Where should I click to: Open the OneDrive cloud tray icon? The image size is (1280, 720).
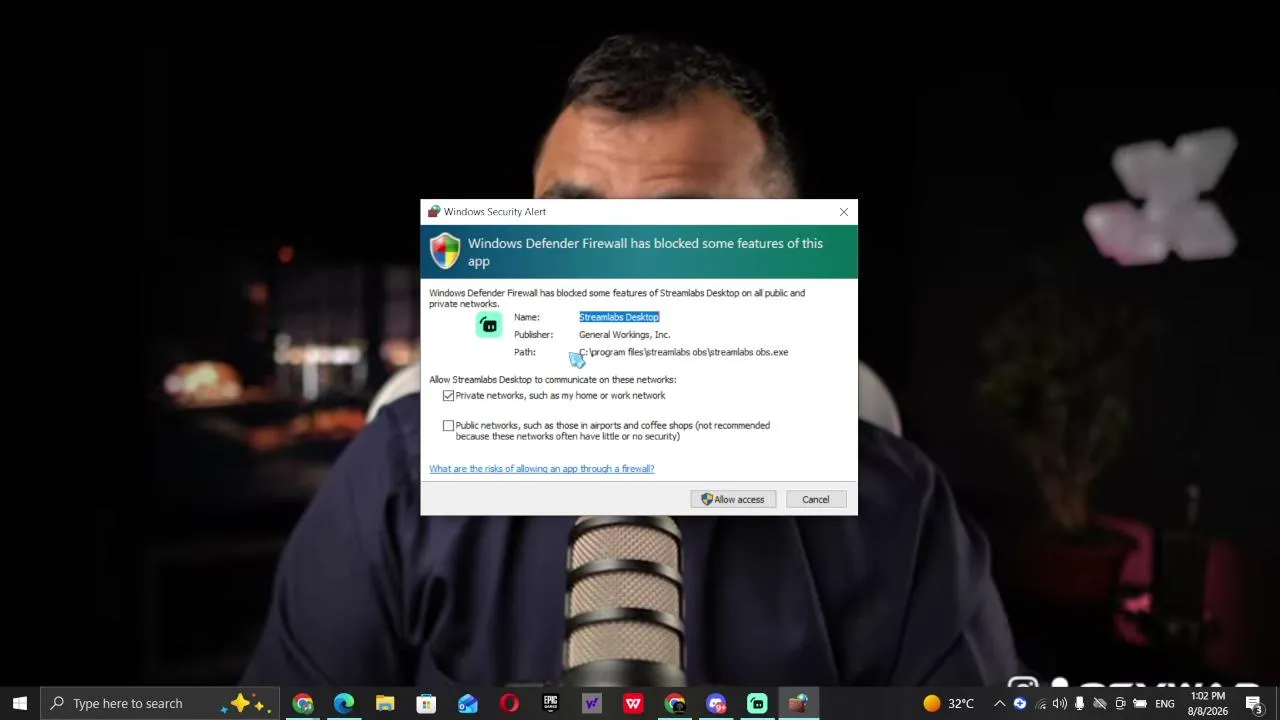[x=1100, y=703]
